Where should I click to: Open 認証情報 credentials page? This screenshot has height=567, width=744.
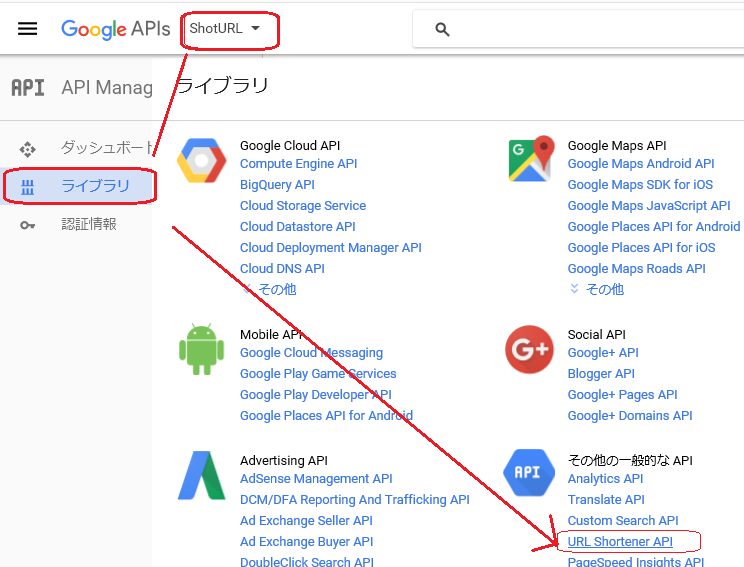89,224
